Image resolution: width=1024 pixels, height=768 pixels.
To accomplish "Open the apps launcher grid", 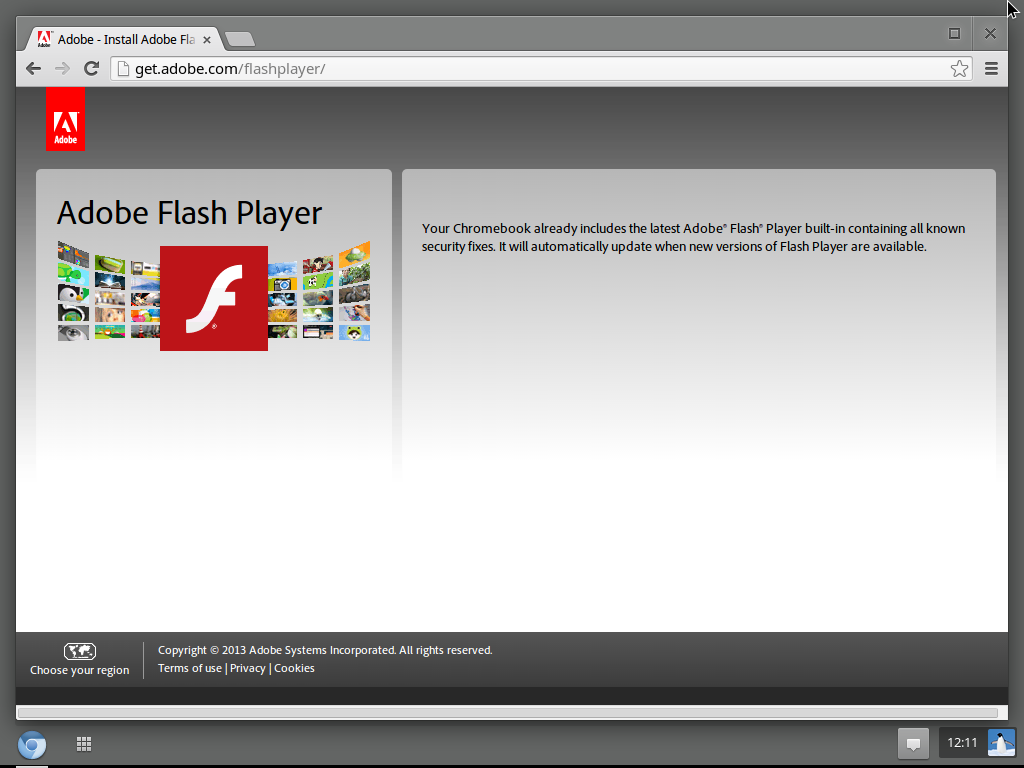I will pos(84,744).
